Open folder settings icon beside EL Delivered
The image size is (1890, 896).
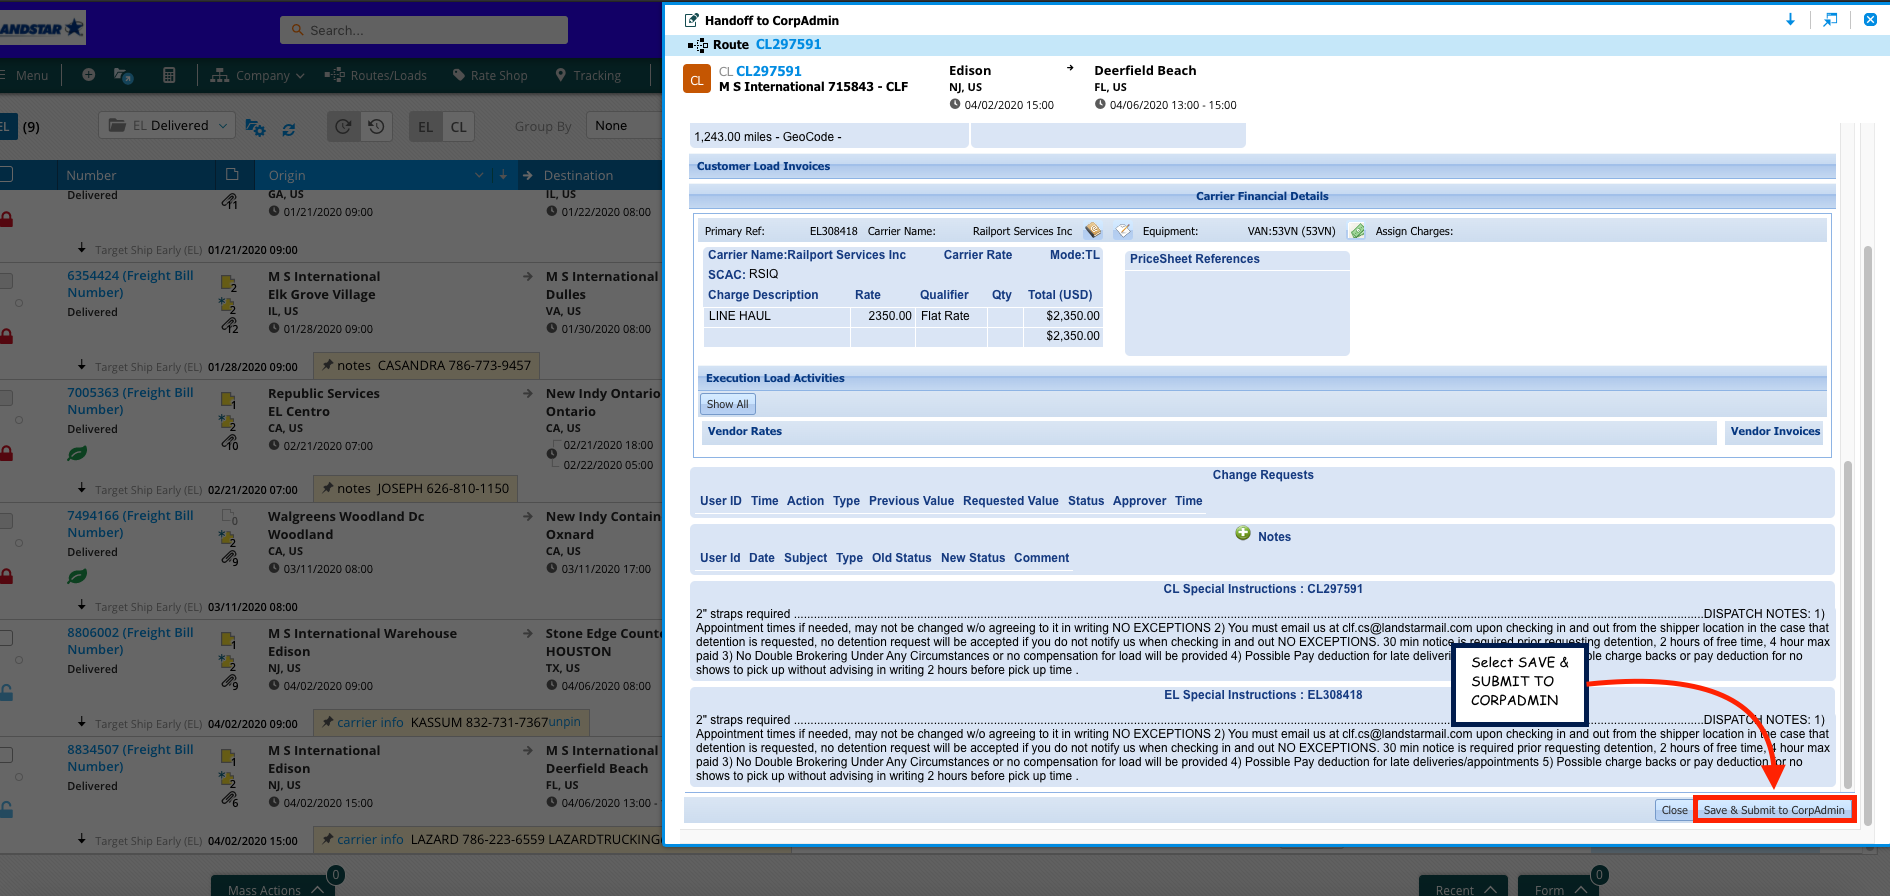[255, 127]
